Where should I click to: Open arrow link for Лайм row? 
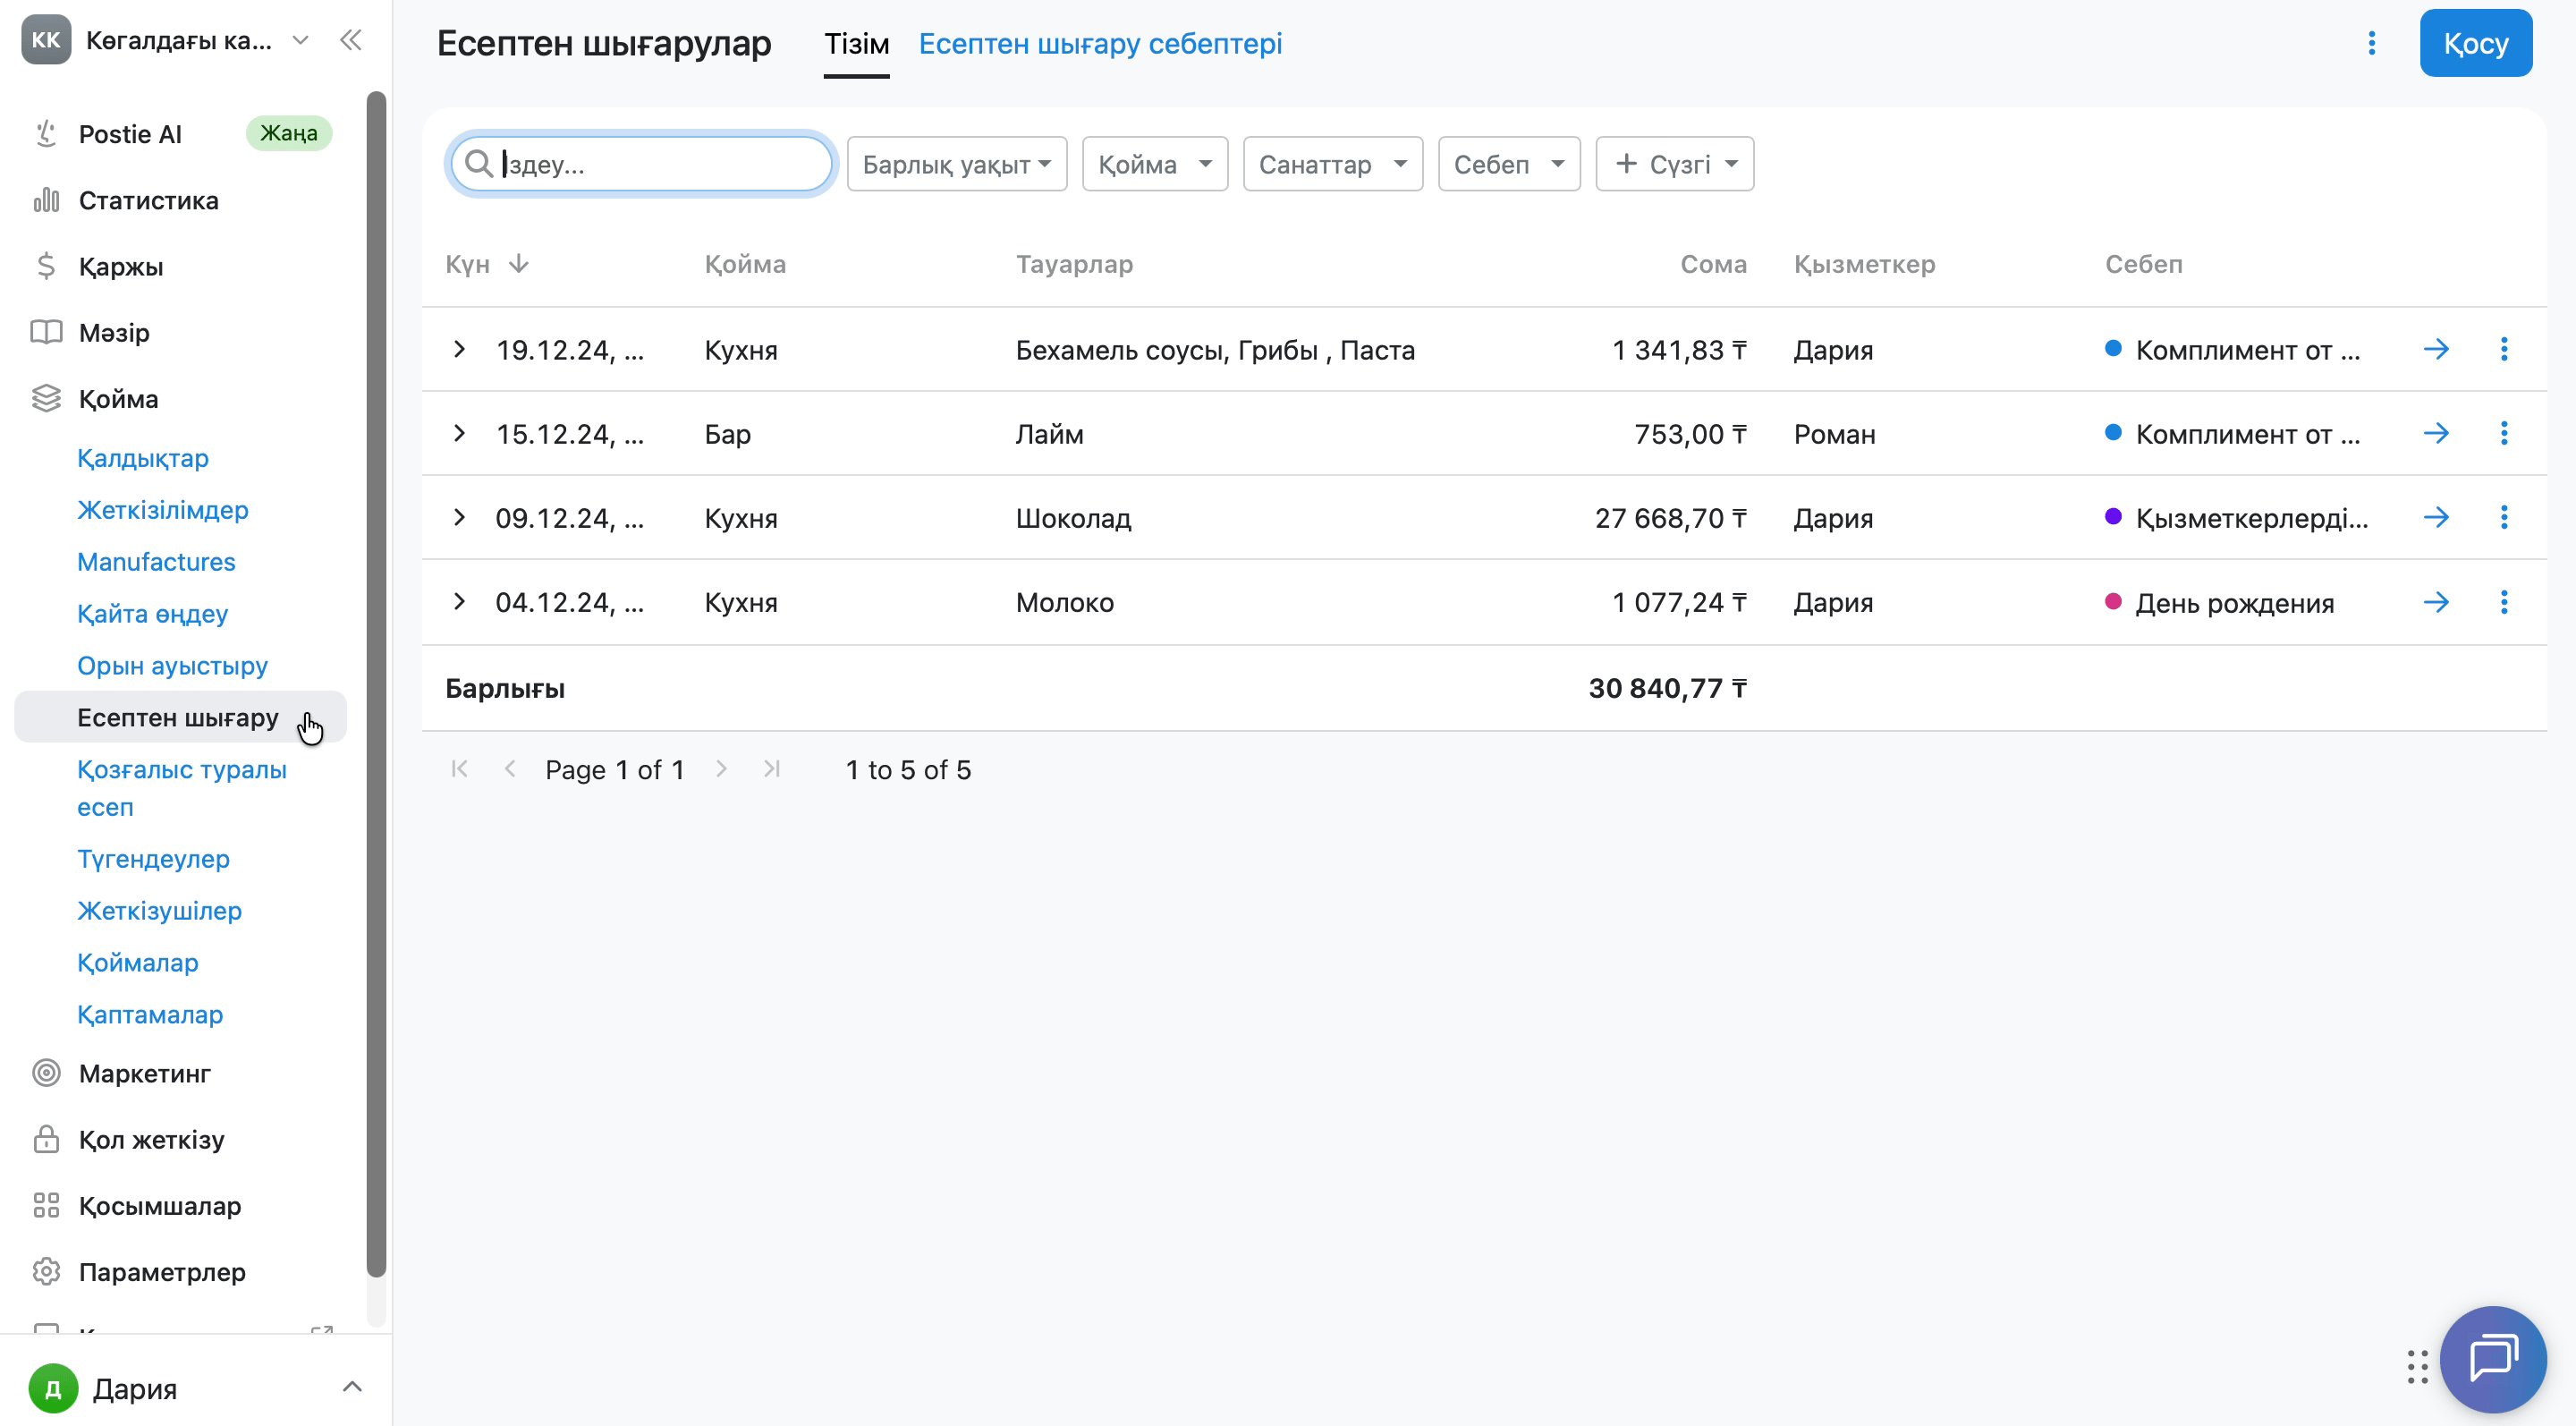pyautogui.click(x=2436, y=433)
